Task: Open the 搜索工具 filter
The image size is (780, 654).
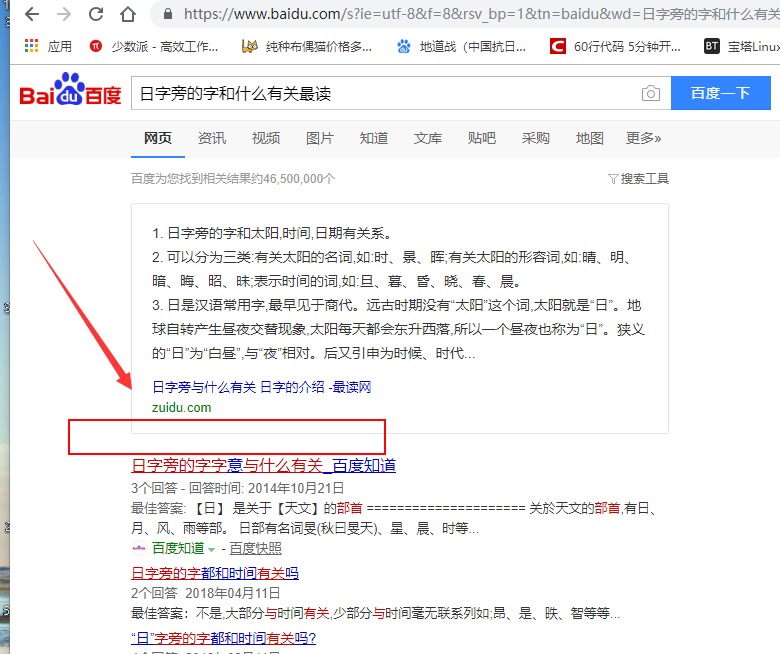Action: tap(639, 179)
